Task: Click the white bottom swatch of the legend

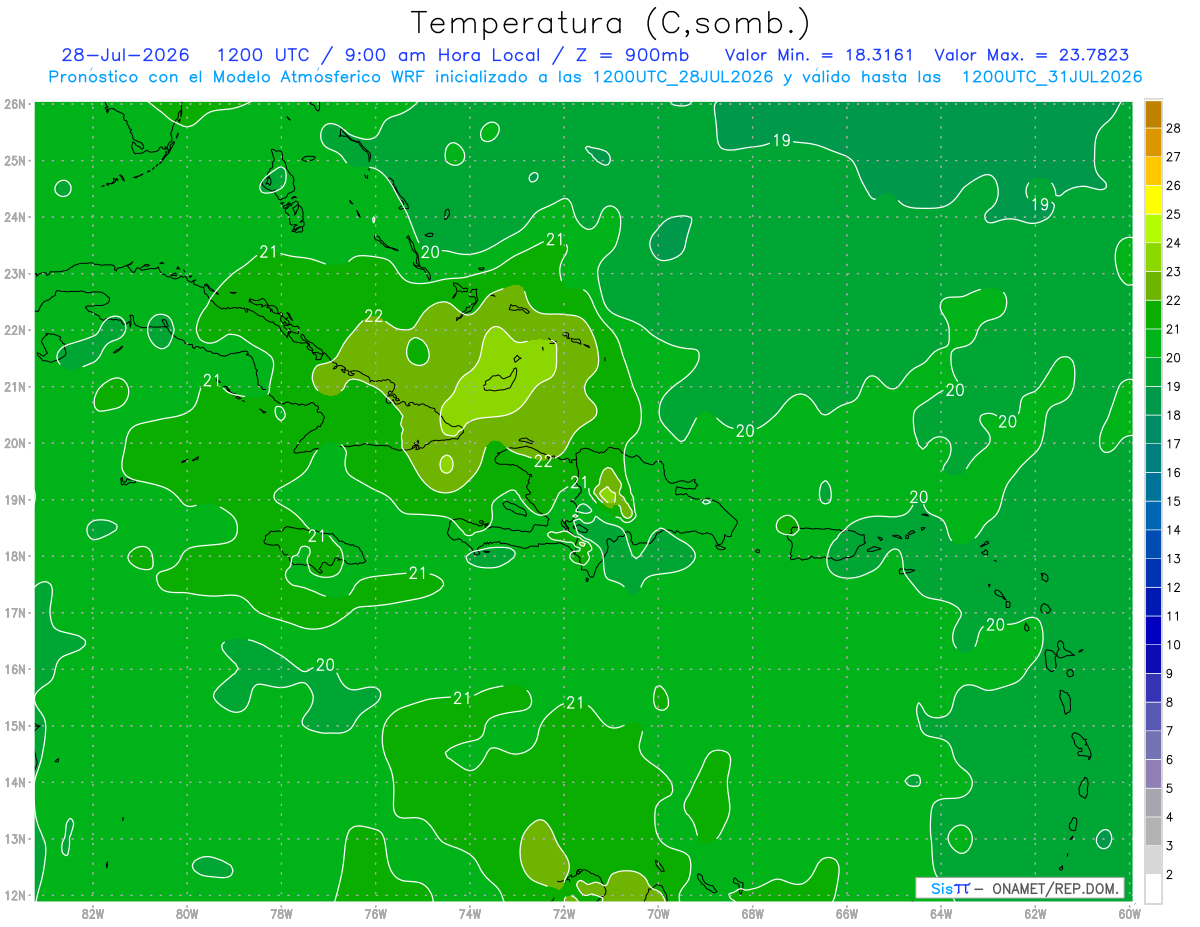Action: coord(1153,888)
